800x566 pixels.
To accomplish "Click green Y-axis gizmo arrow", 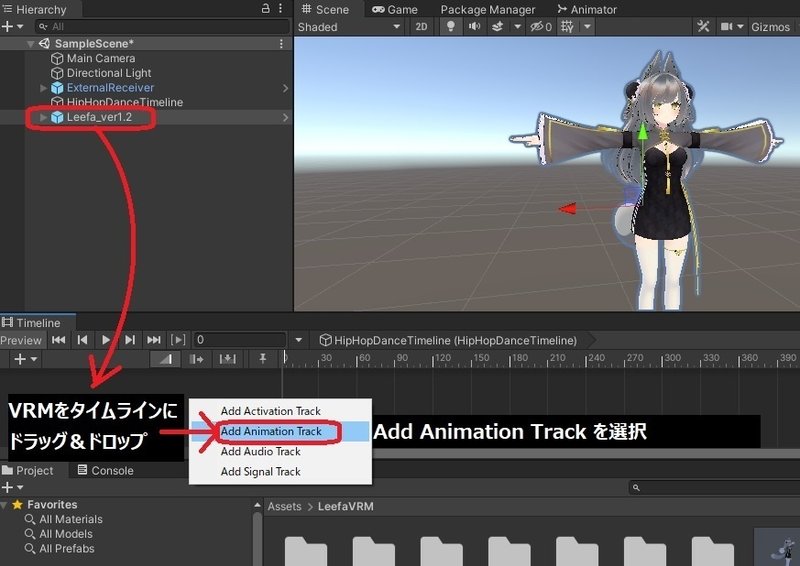I will 643,134.
